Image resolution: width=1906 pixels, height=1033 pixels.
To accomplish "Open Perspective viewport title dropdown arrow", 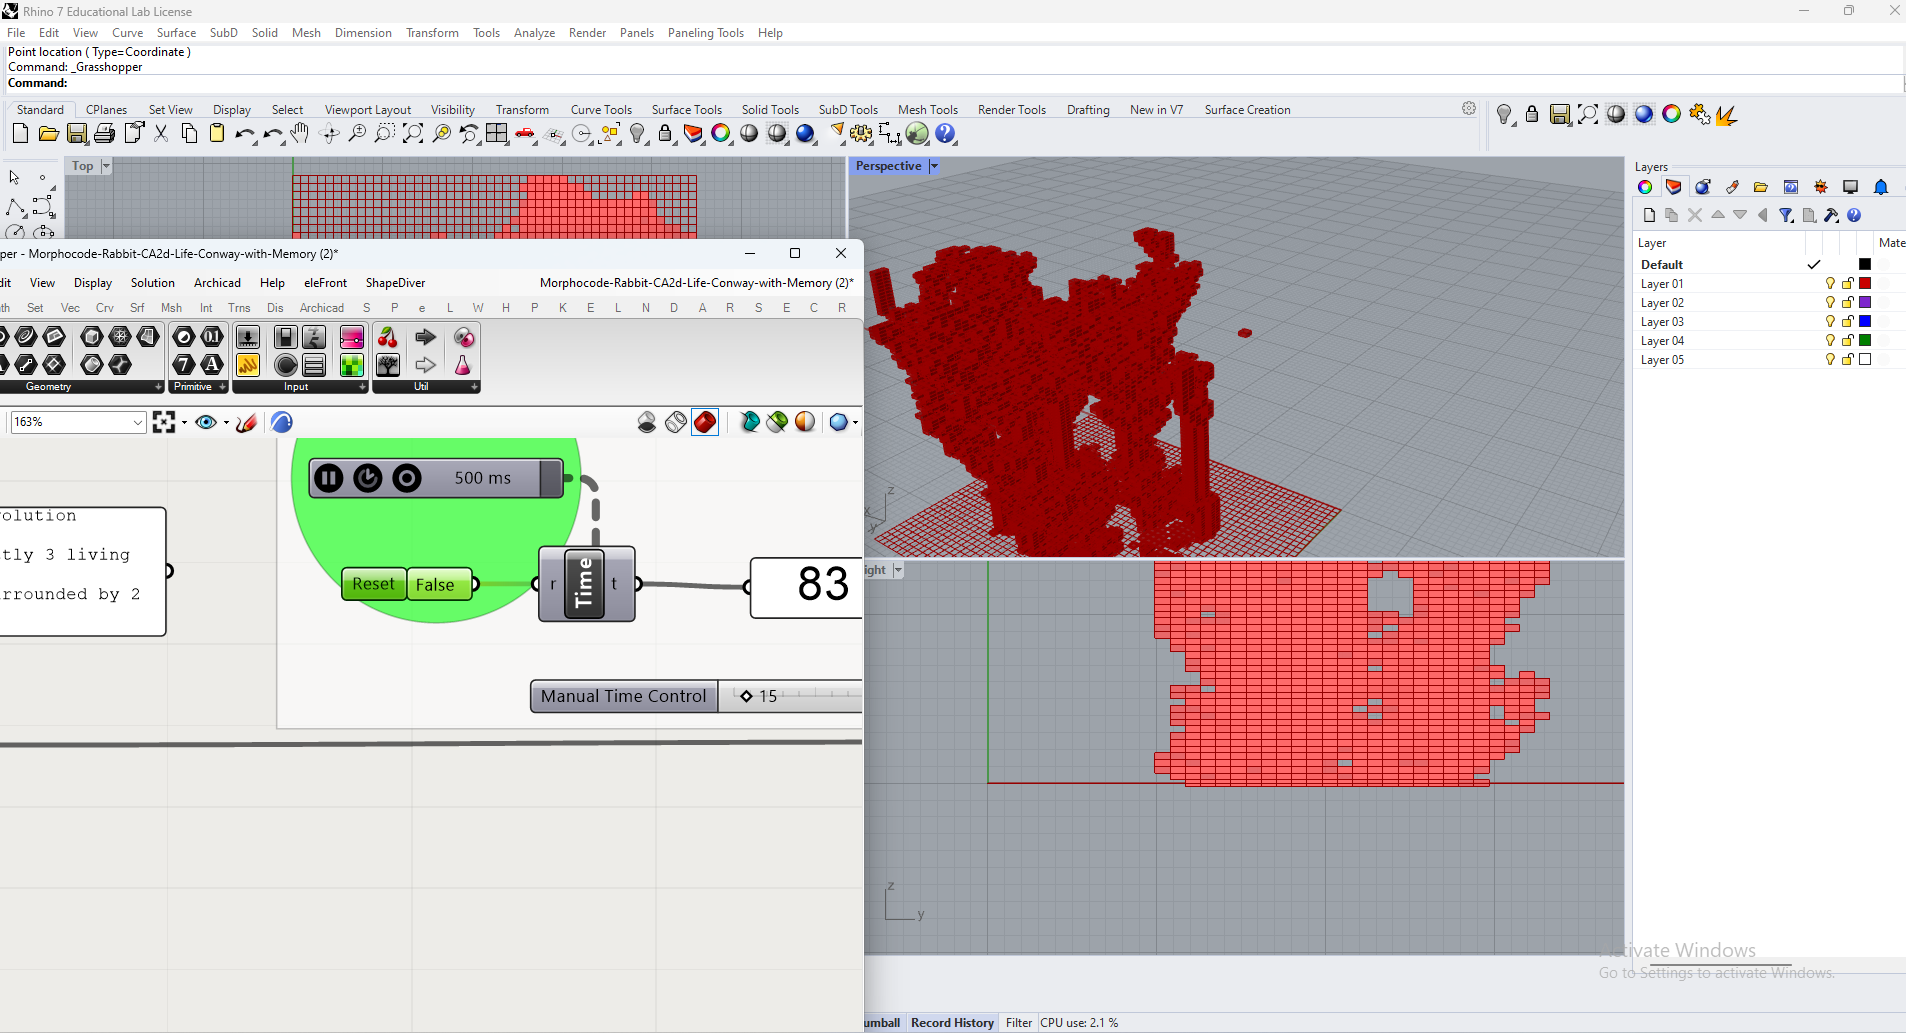I will pos(934,166).
